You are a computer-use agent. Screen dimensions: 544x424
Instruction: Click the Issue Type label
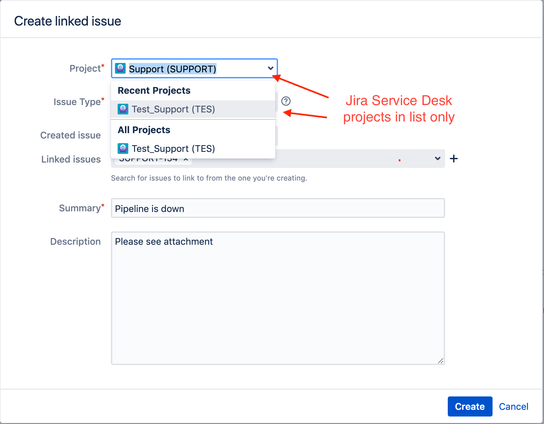coord(77,102)
